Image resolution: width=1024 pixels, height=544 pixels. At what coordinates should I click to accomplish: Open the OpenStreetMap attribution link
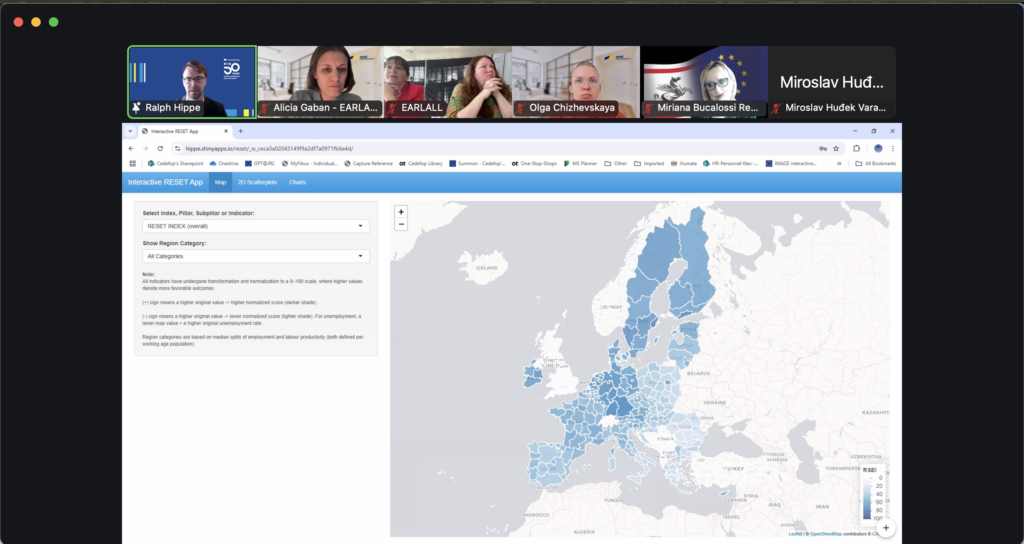pyautogui.click(x=825, y=534)
